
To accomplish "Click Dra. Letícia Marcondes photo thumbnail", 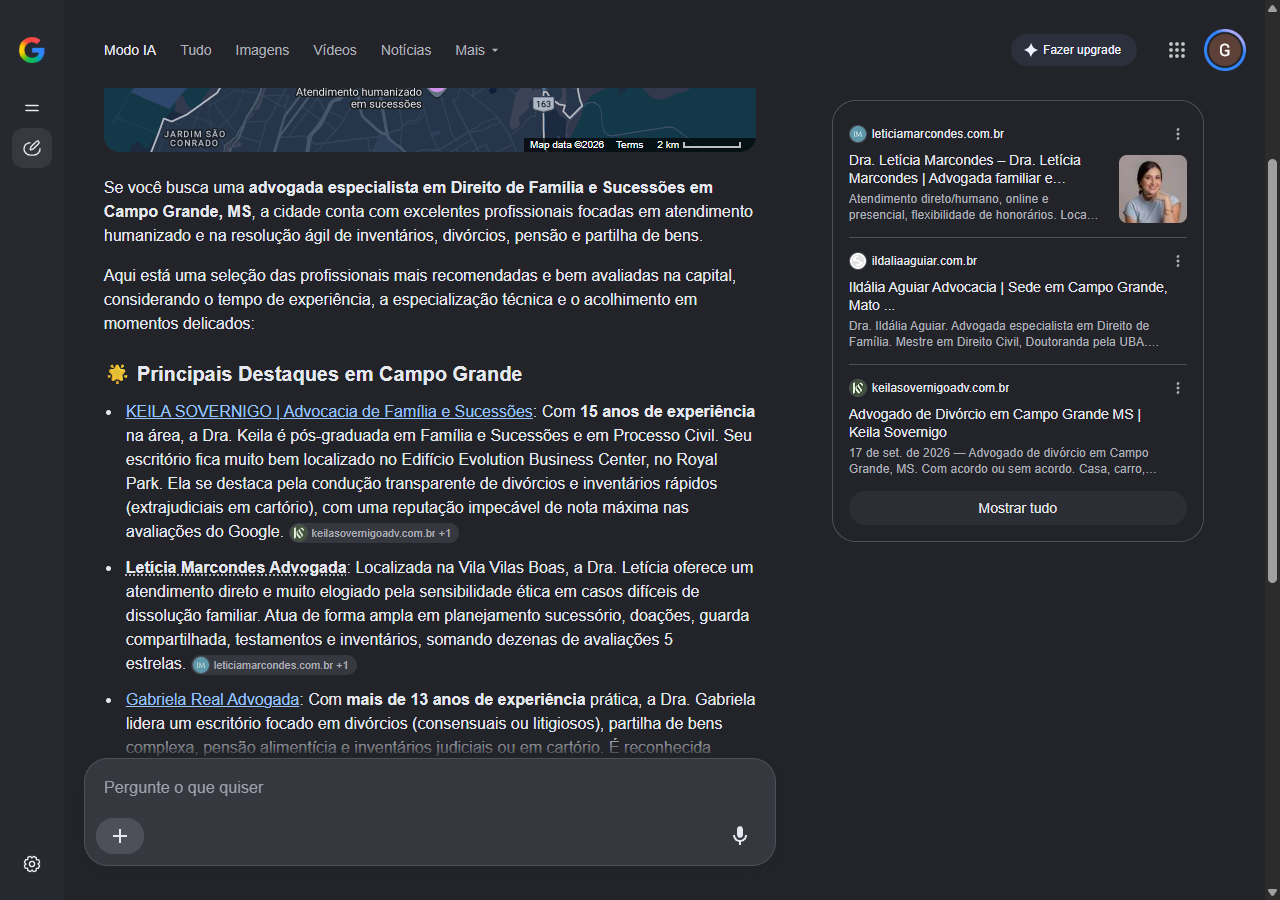I will (x=1153, y=189).
